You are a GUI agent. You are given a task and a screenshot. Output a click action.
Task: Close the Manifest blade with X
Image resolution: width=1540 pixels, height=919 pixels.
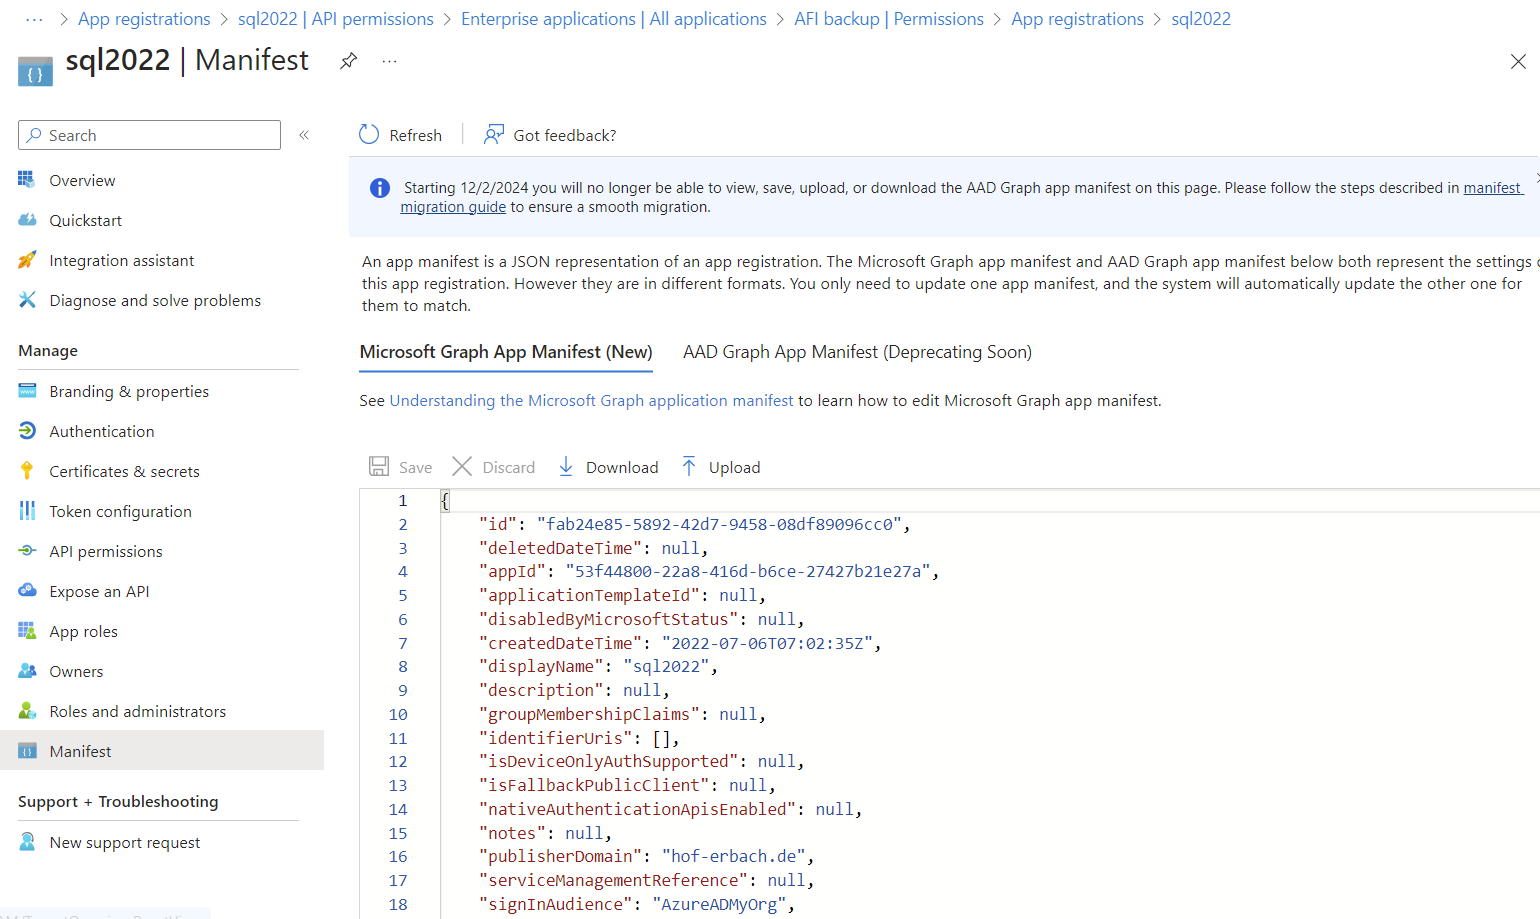(1518, 61)
